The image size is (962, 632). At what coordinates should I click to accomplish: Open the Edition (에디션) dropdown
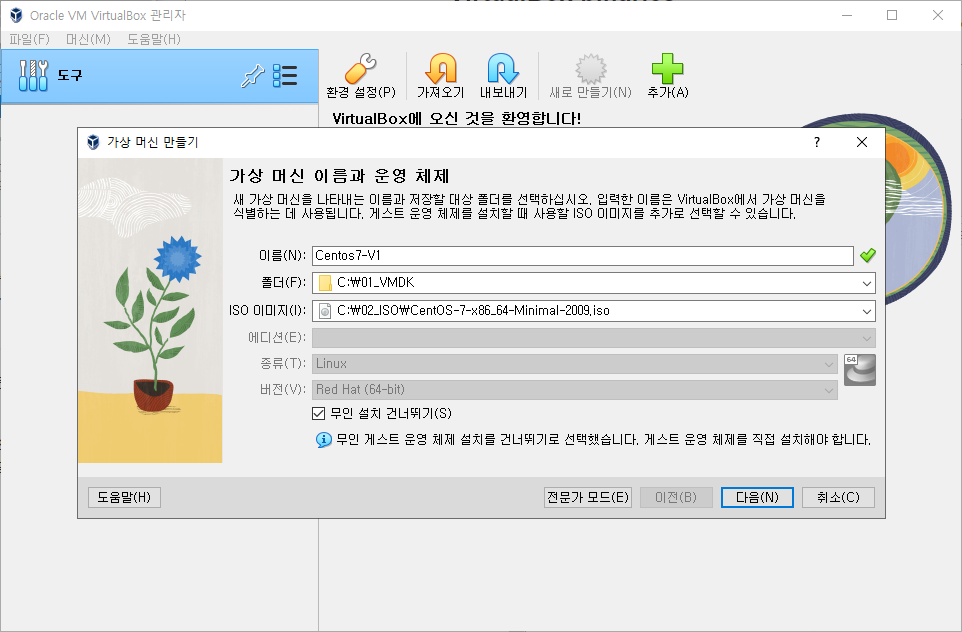[593, 338]
